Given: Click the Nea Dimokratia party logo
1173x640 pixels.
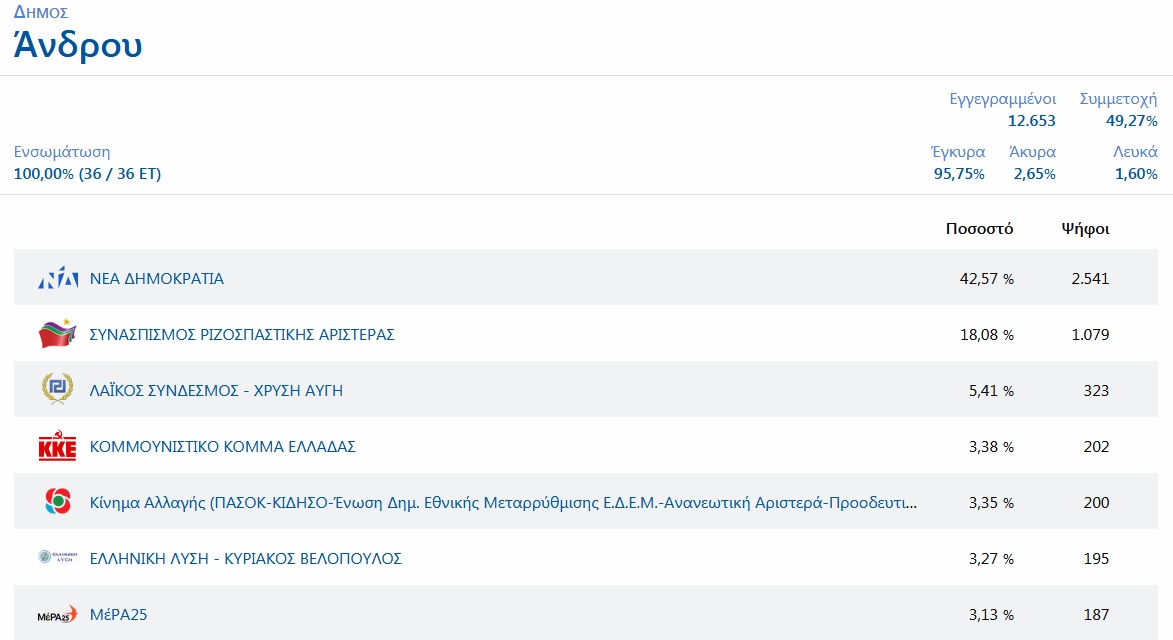Looking at the screenshot, I should click(57, 279).
